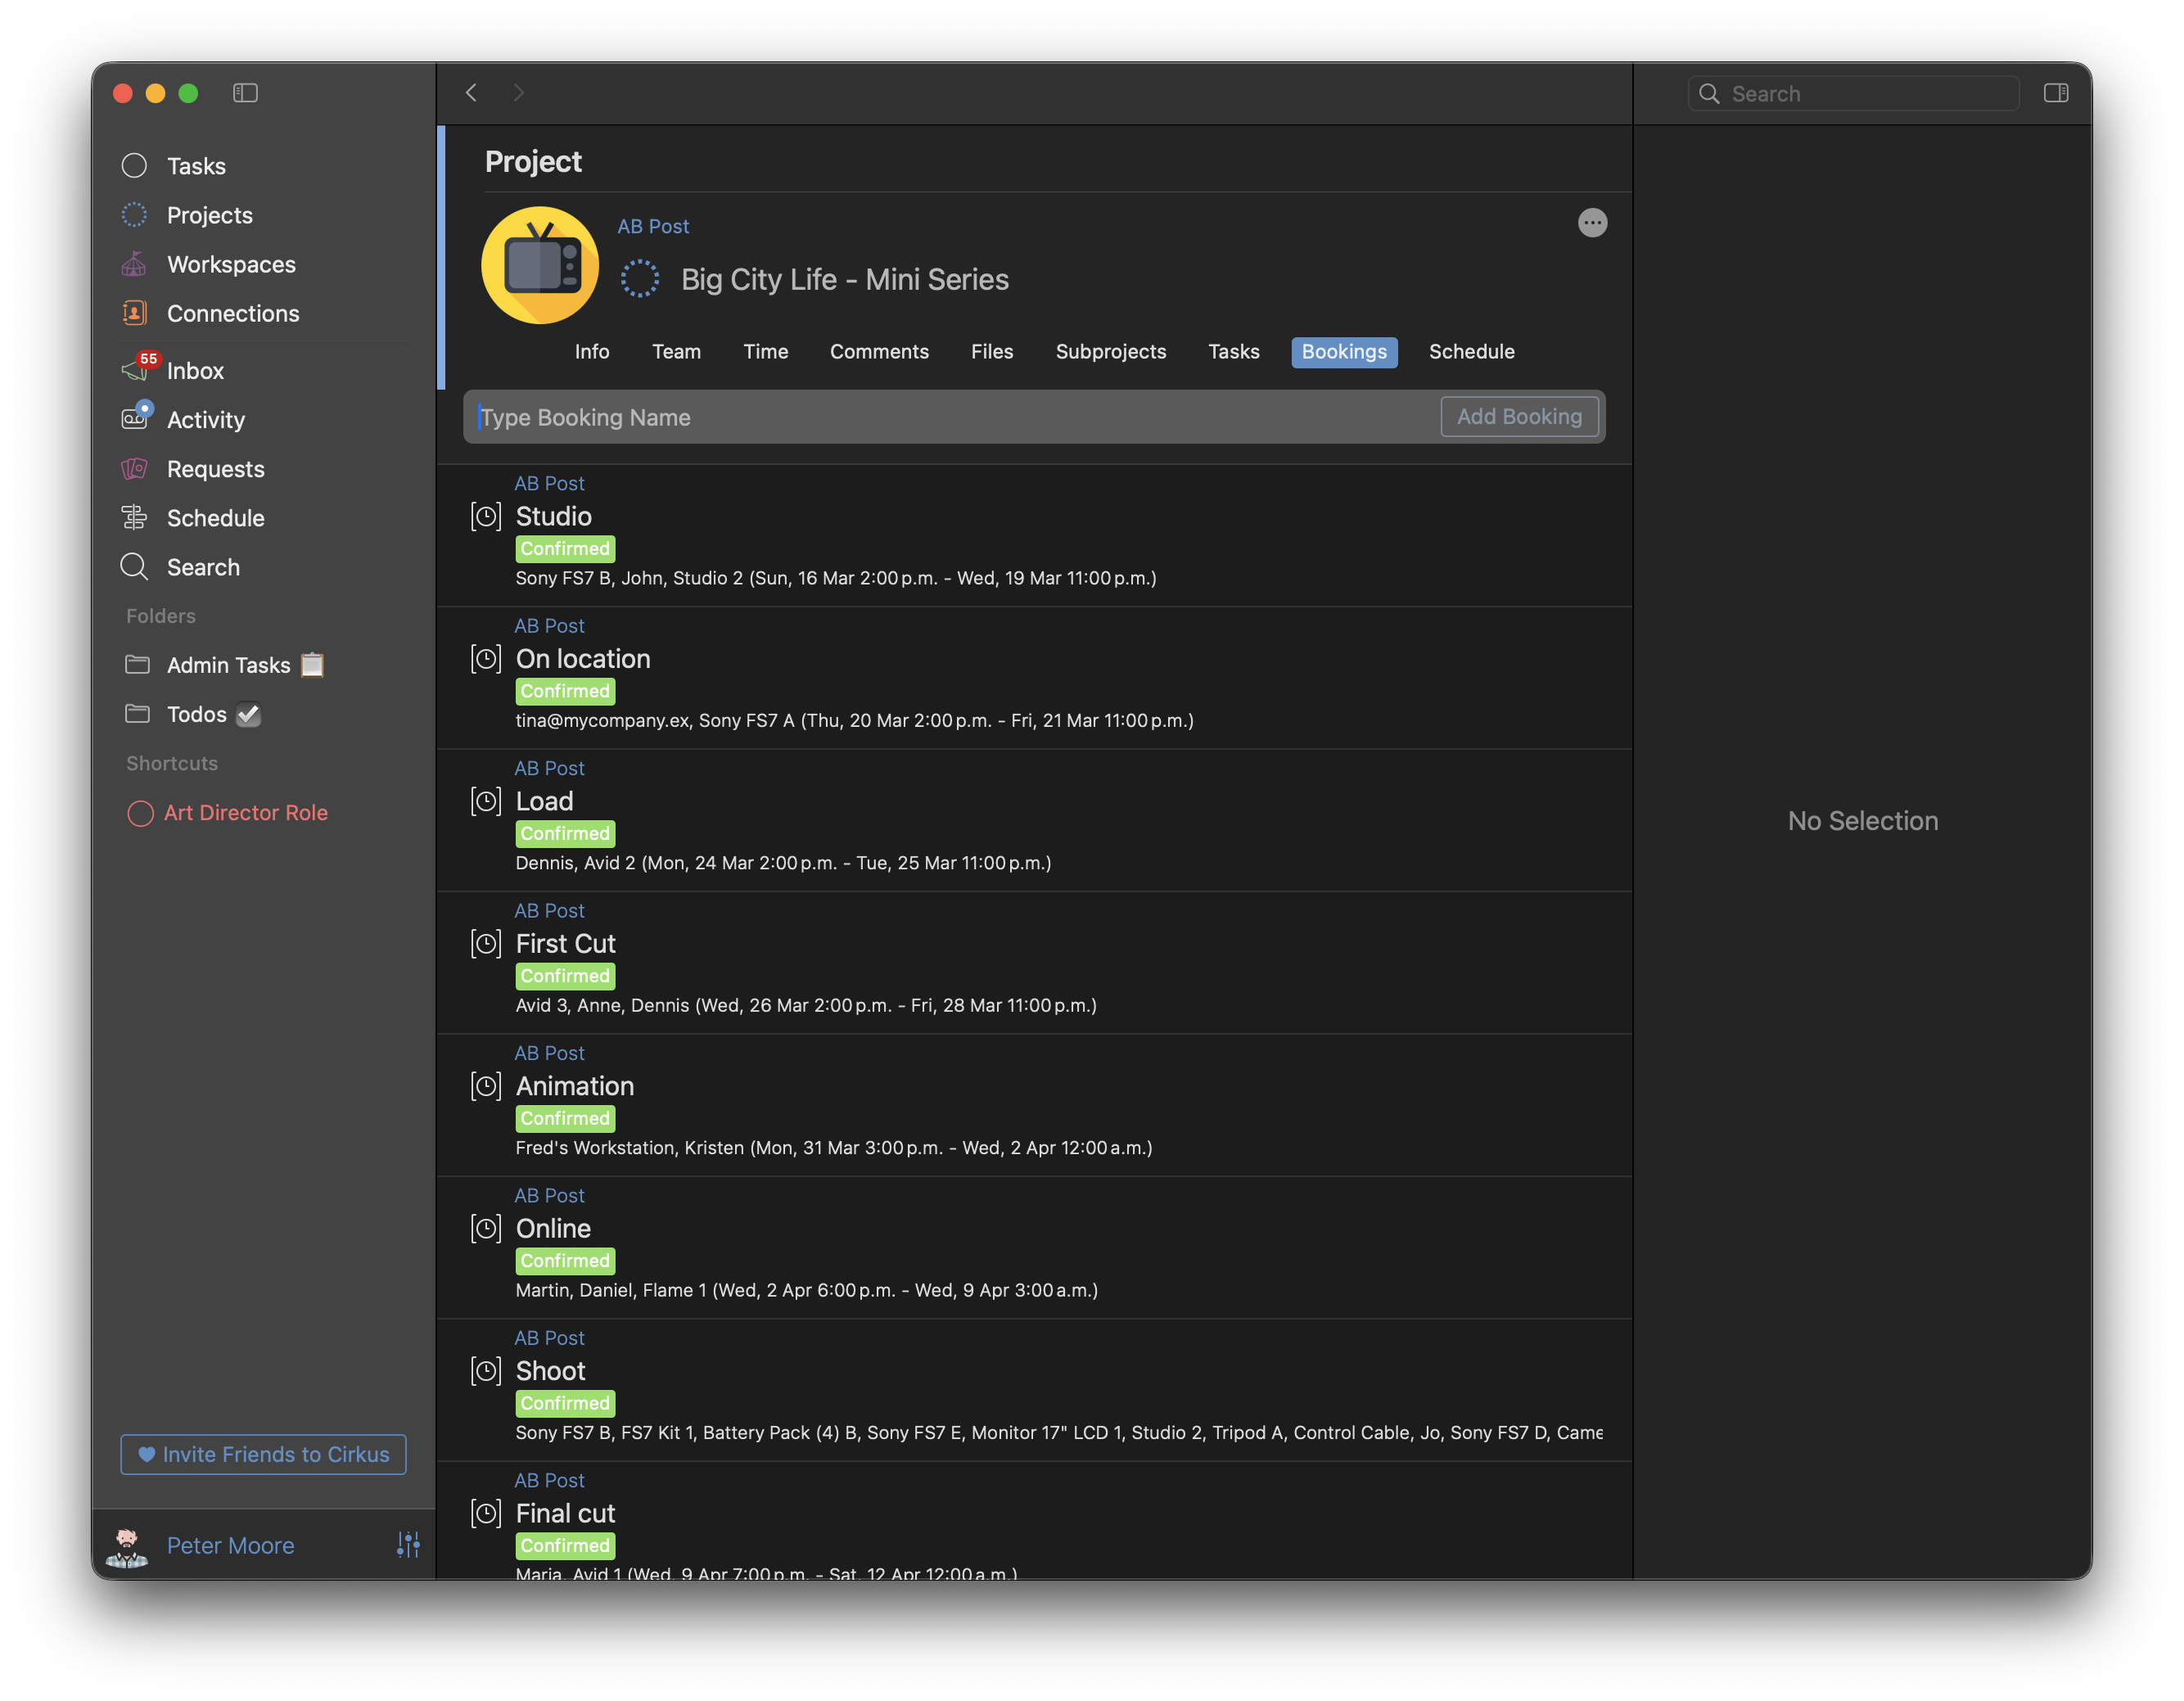Open the Todos folder

(196, 714)
